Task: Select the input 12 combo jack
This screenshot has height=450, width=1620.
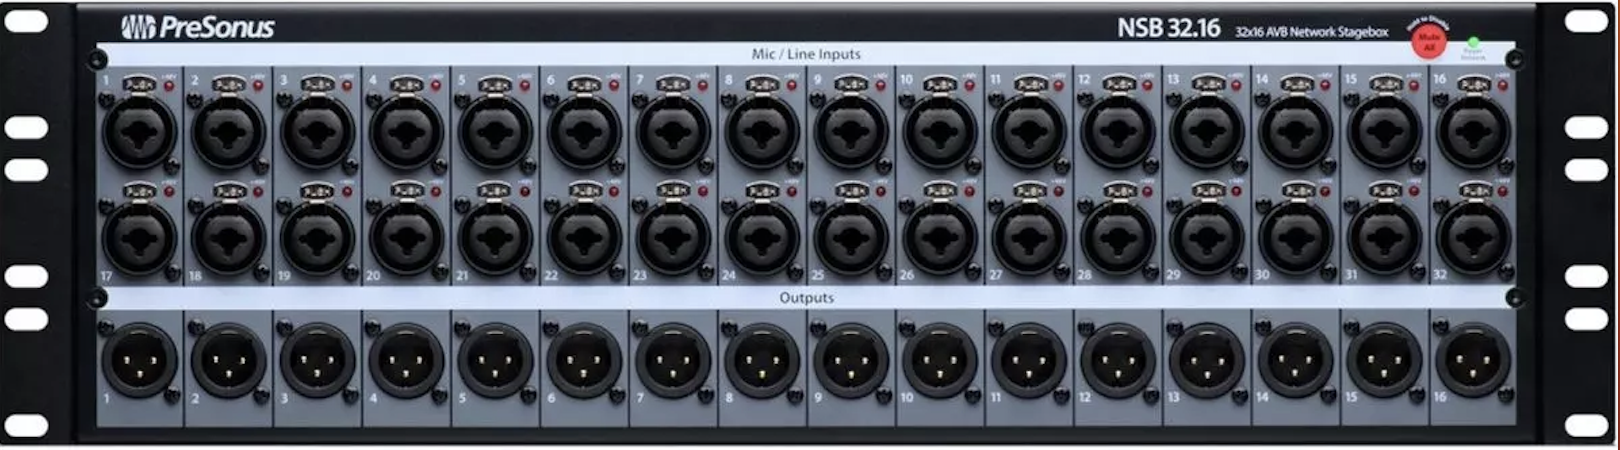Action: pyautogui.click(x=1118, y=132)
